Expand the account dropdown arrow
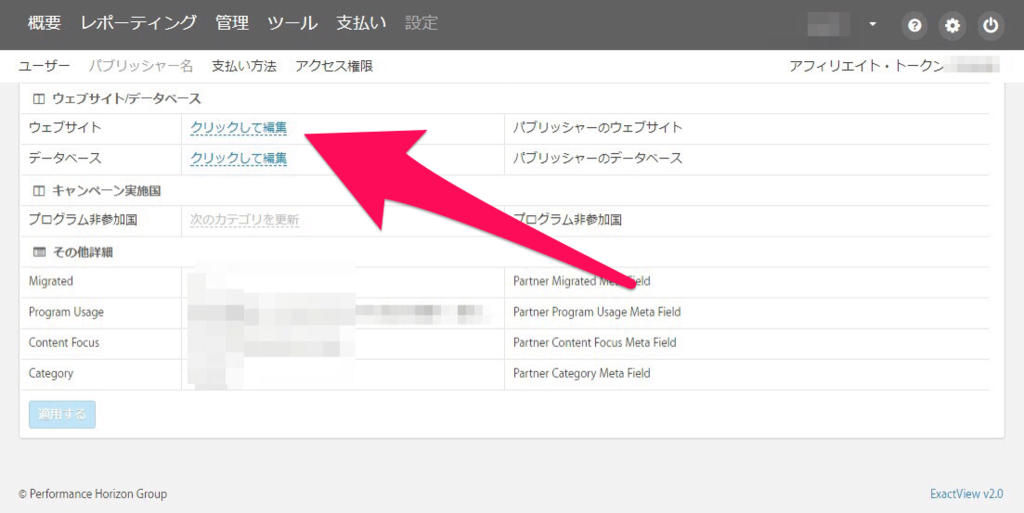 [872, 24]
